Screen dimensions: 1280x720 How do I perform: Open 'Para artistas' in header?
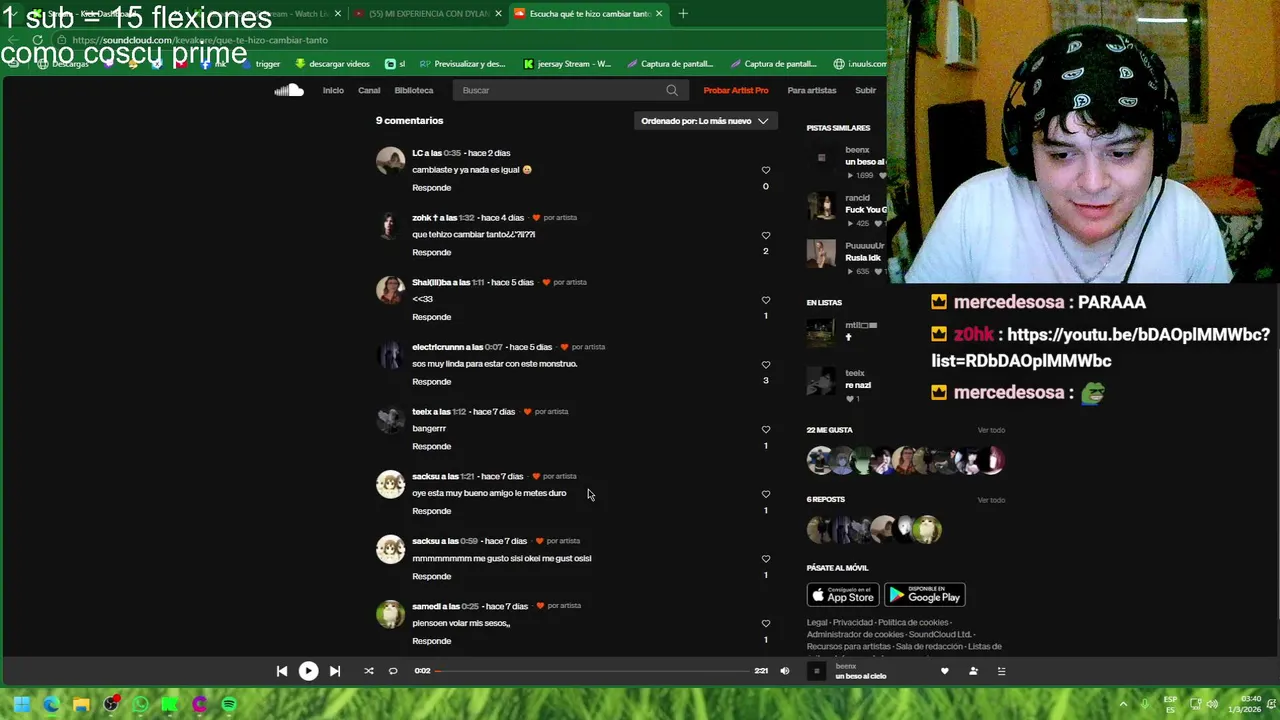pos(812,90)
